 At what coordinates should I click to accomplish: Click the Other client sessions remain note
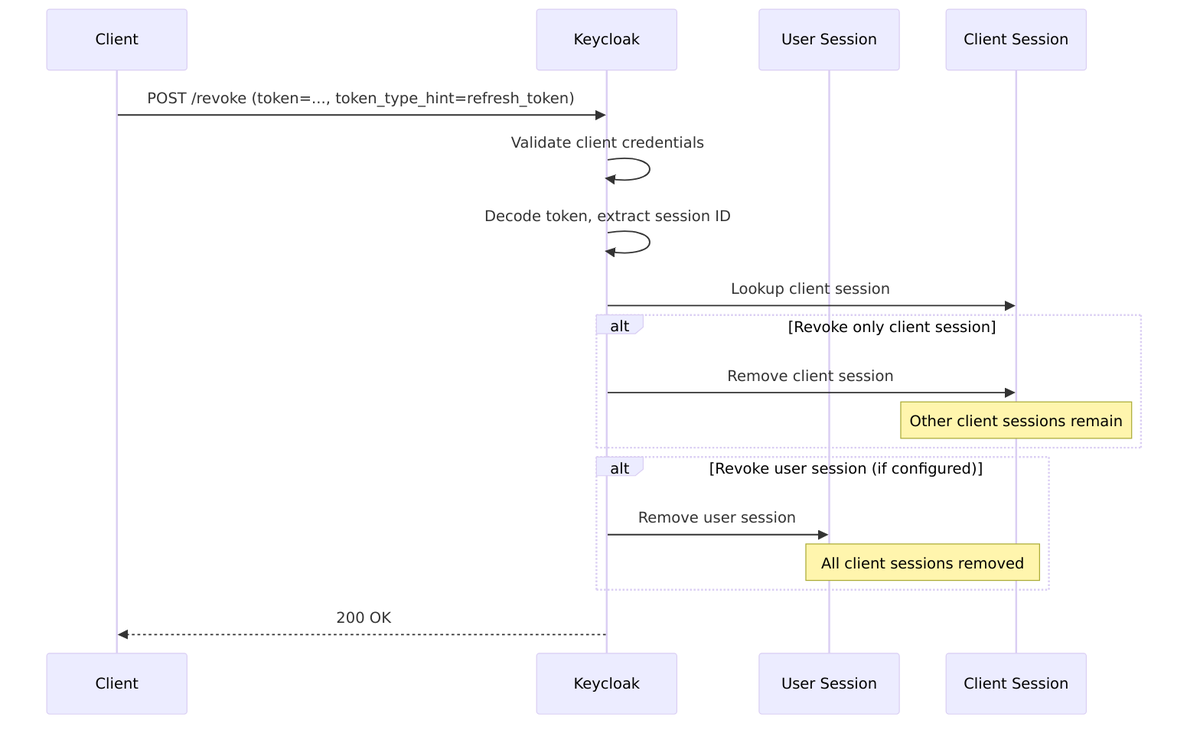[1015, 421]
